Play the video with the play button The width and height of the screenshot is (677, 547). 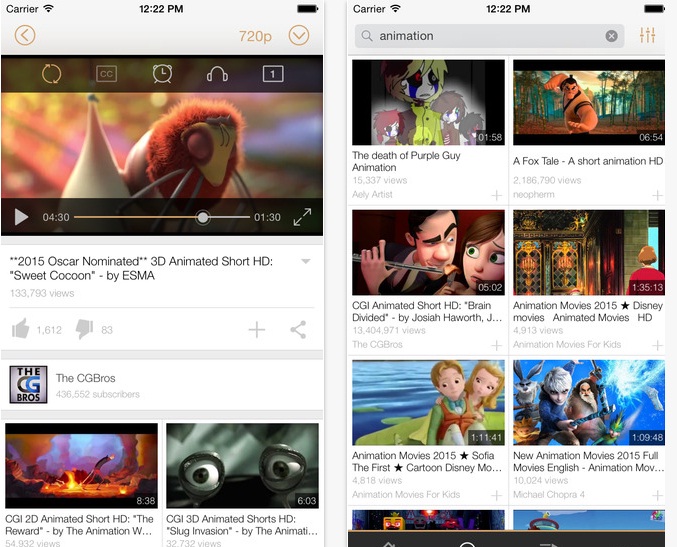click(21, 217)
